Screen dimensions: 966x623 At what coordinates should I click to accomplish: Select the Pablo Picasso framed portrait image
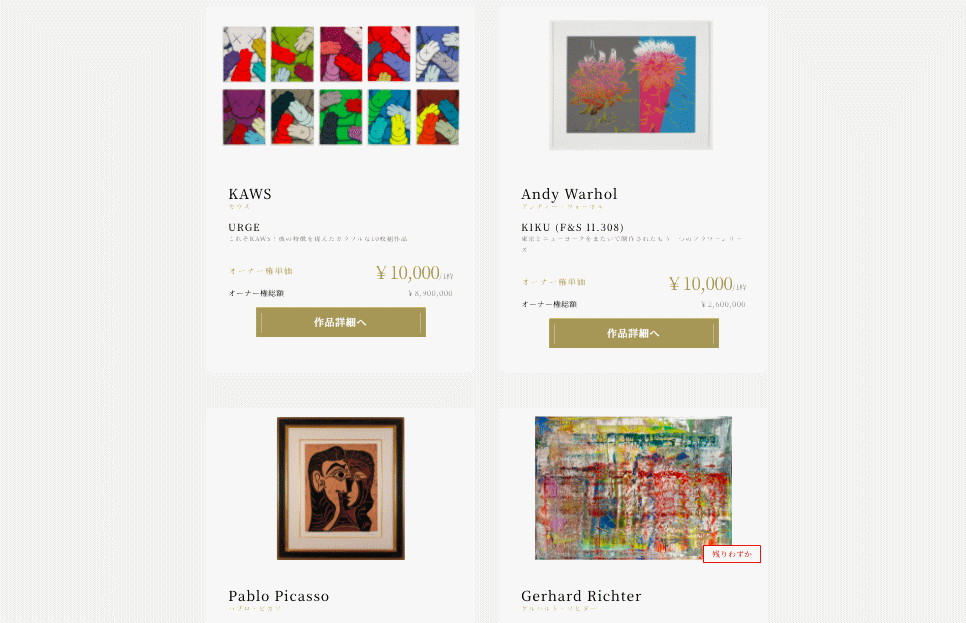341,488
